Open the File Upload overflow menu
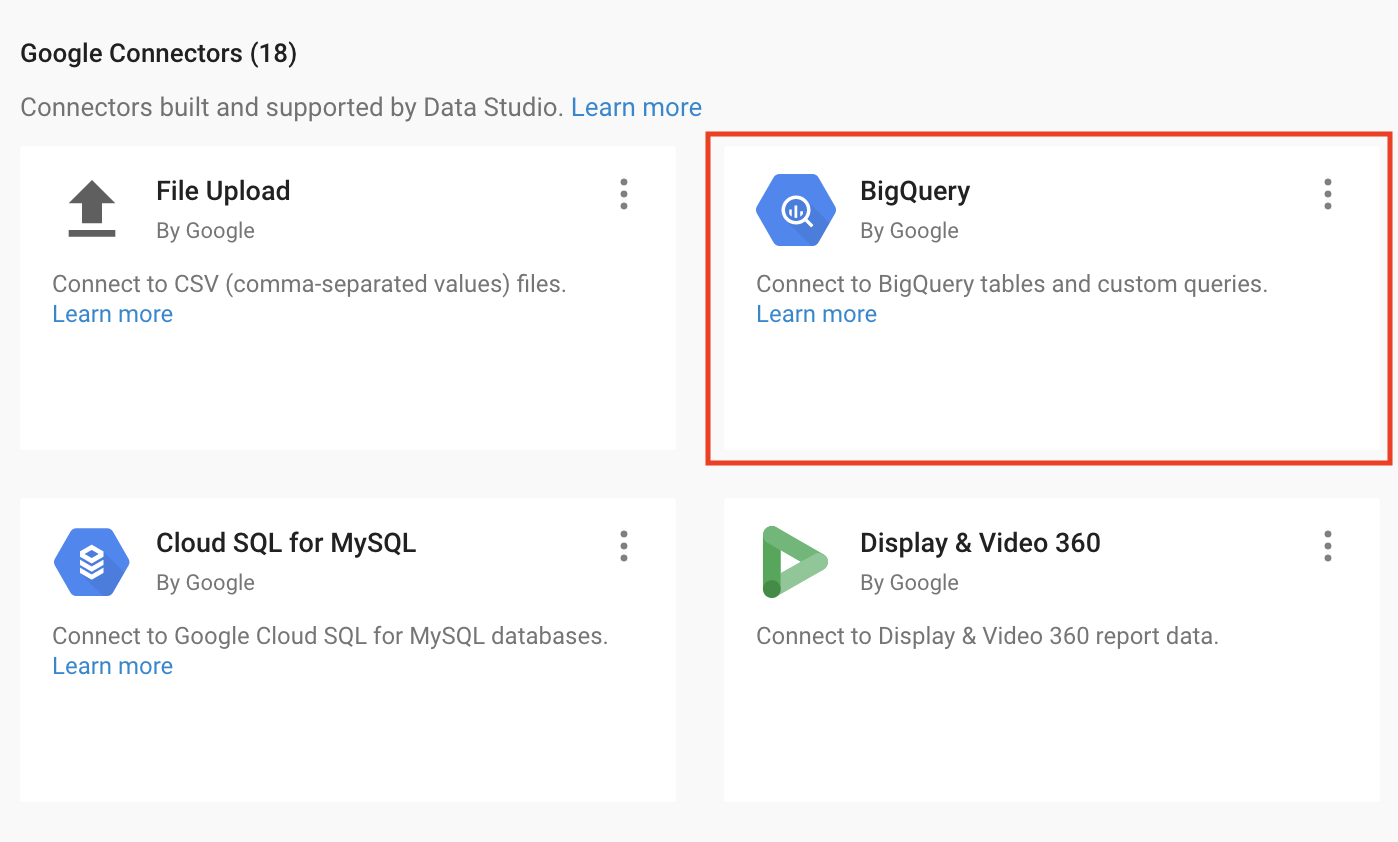This screenshot has height=842, width=1398. pos(623,194)
